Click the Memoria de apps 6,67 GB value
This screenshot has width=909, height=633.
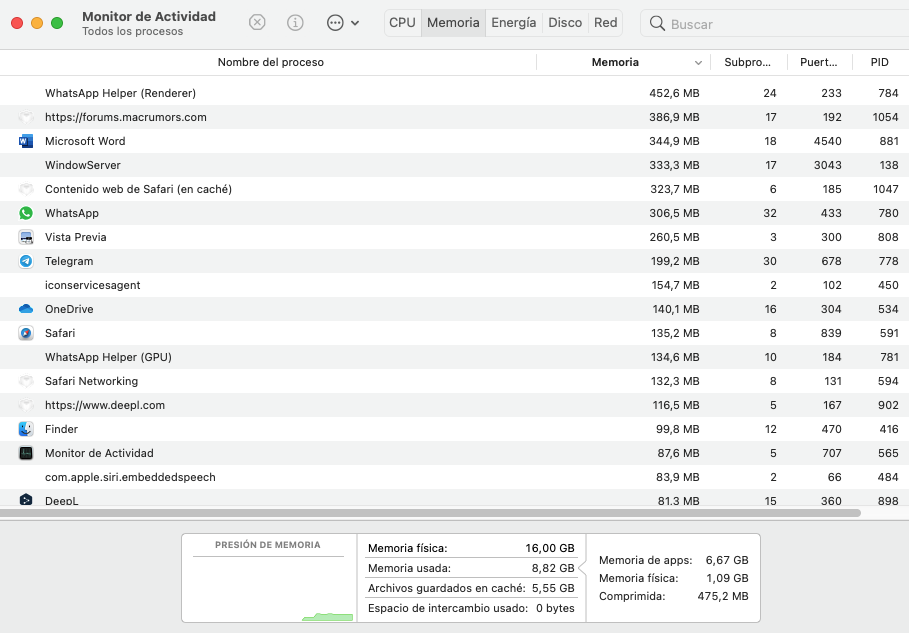[727, 560]
